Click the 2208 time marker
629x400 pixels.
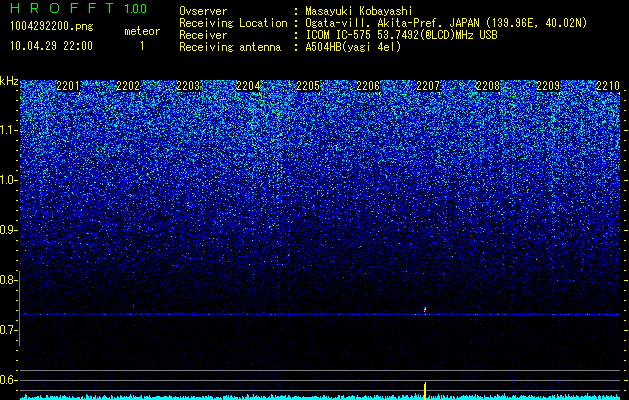pyautogui.click(x=488, y=86)
